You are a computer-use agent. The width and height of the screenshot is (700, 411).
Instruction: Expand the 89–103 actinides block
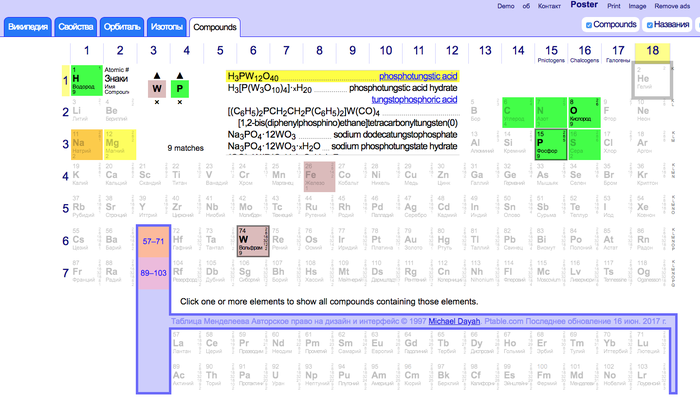click(152, 273)
